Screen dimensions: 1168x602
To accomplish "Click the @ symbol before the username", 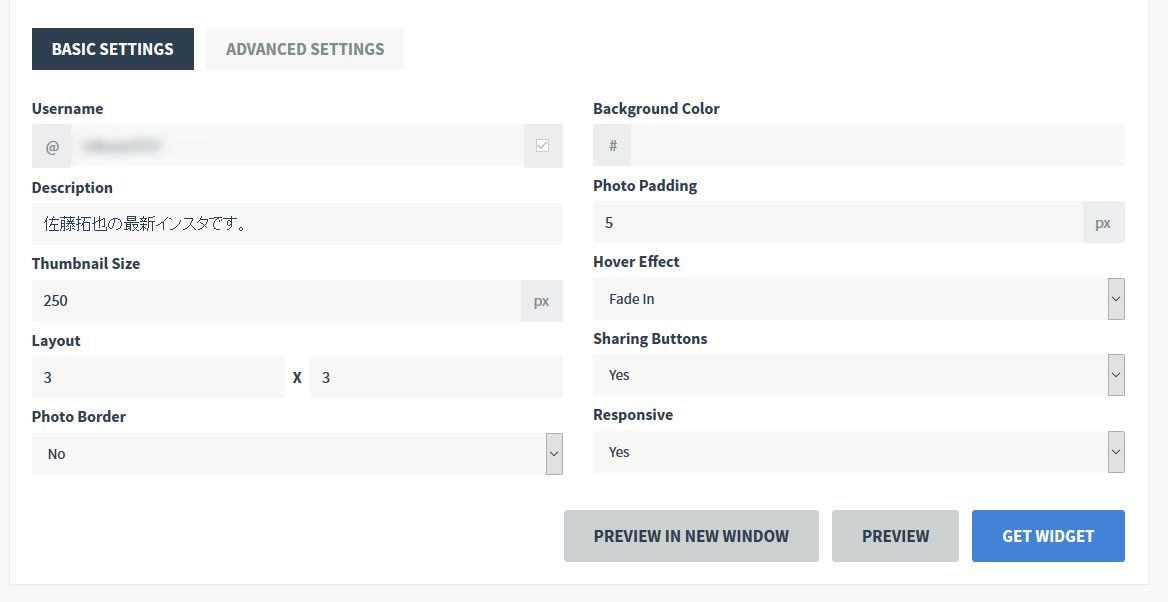I will pyautogui.click(x=52, y=146).
